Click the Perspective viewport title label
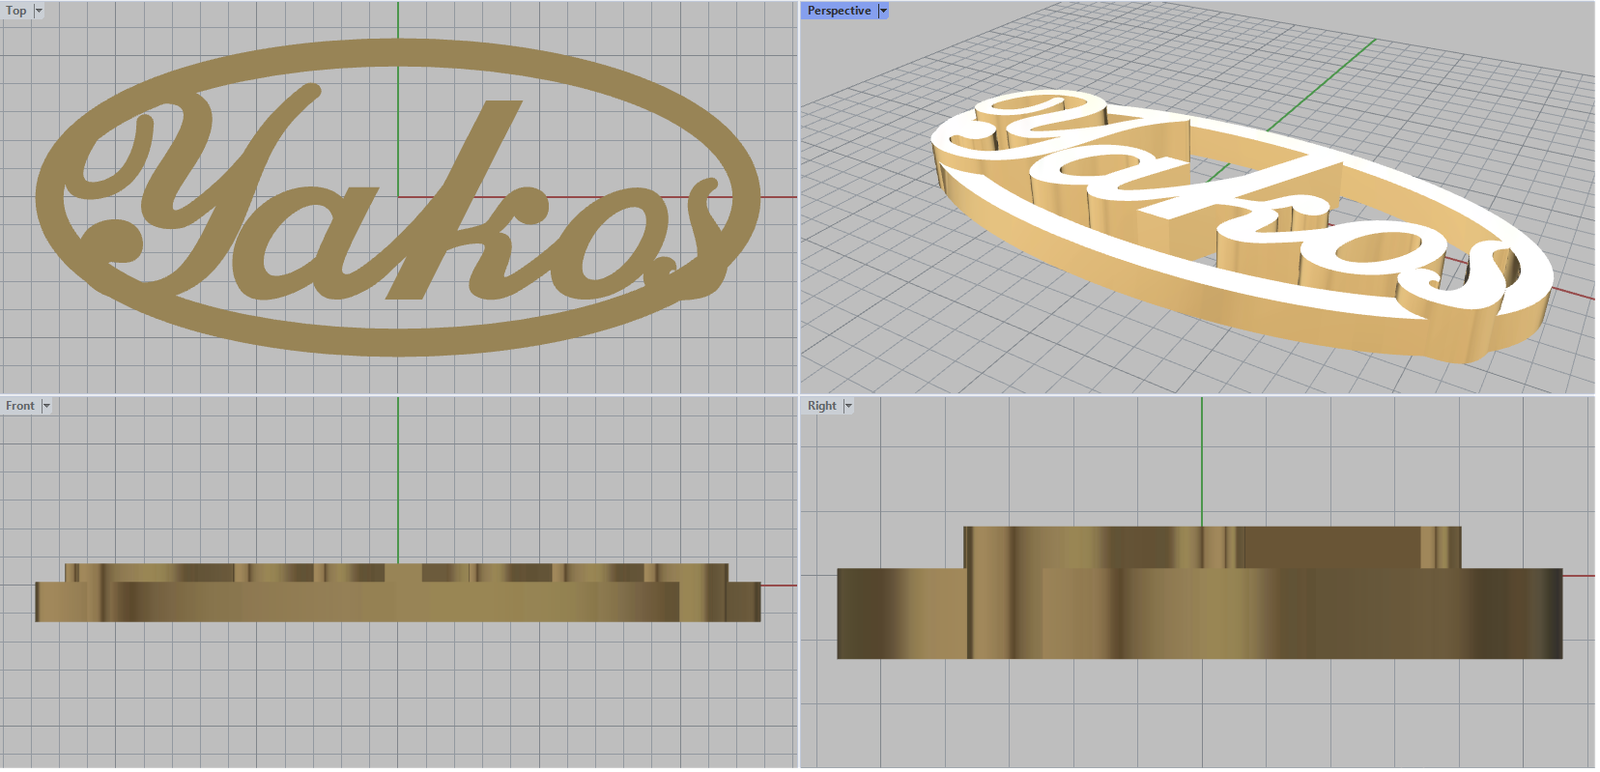 tap(838, 11)
